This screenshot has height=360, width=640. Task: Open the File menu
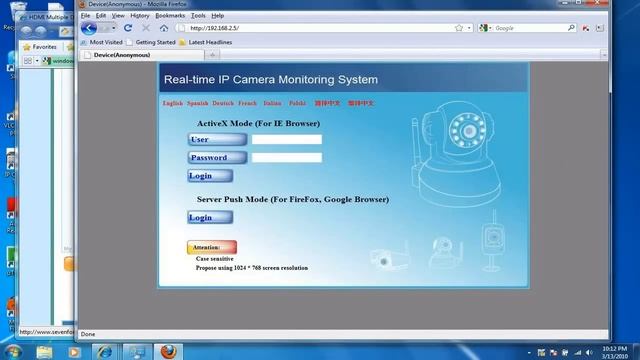[x=85, y=16]
